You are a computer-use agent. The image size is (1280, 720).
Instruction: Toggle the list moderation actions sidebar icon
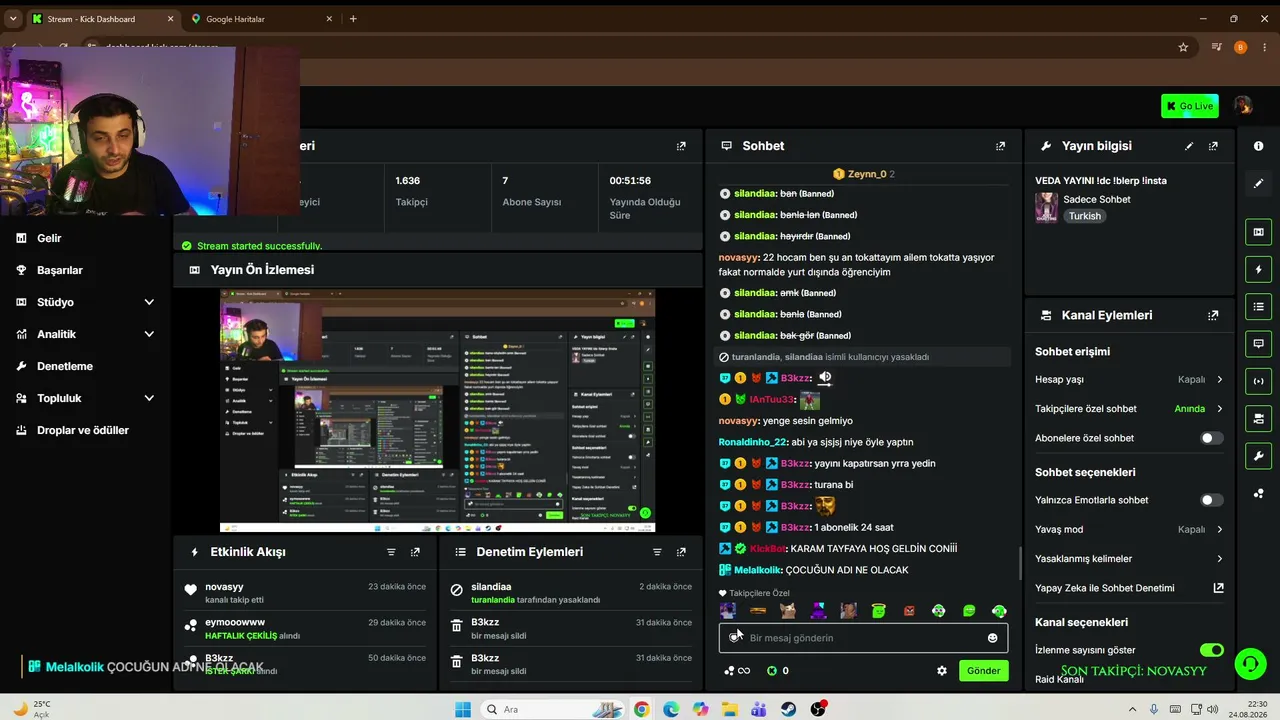(1259, 306)
